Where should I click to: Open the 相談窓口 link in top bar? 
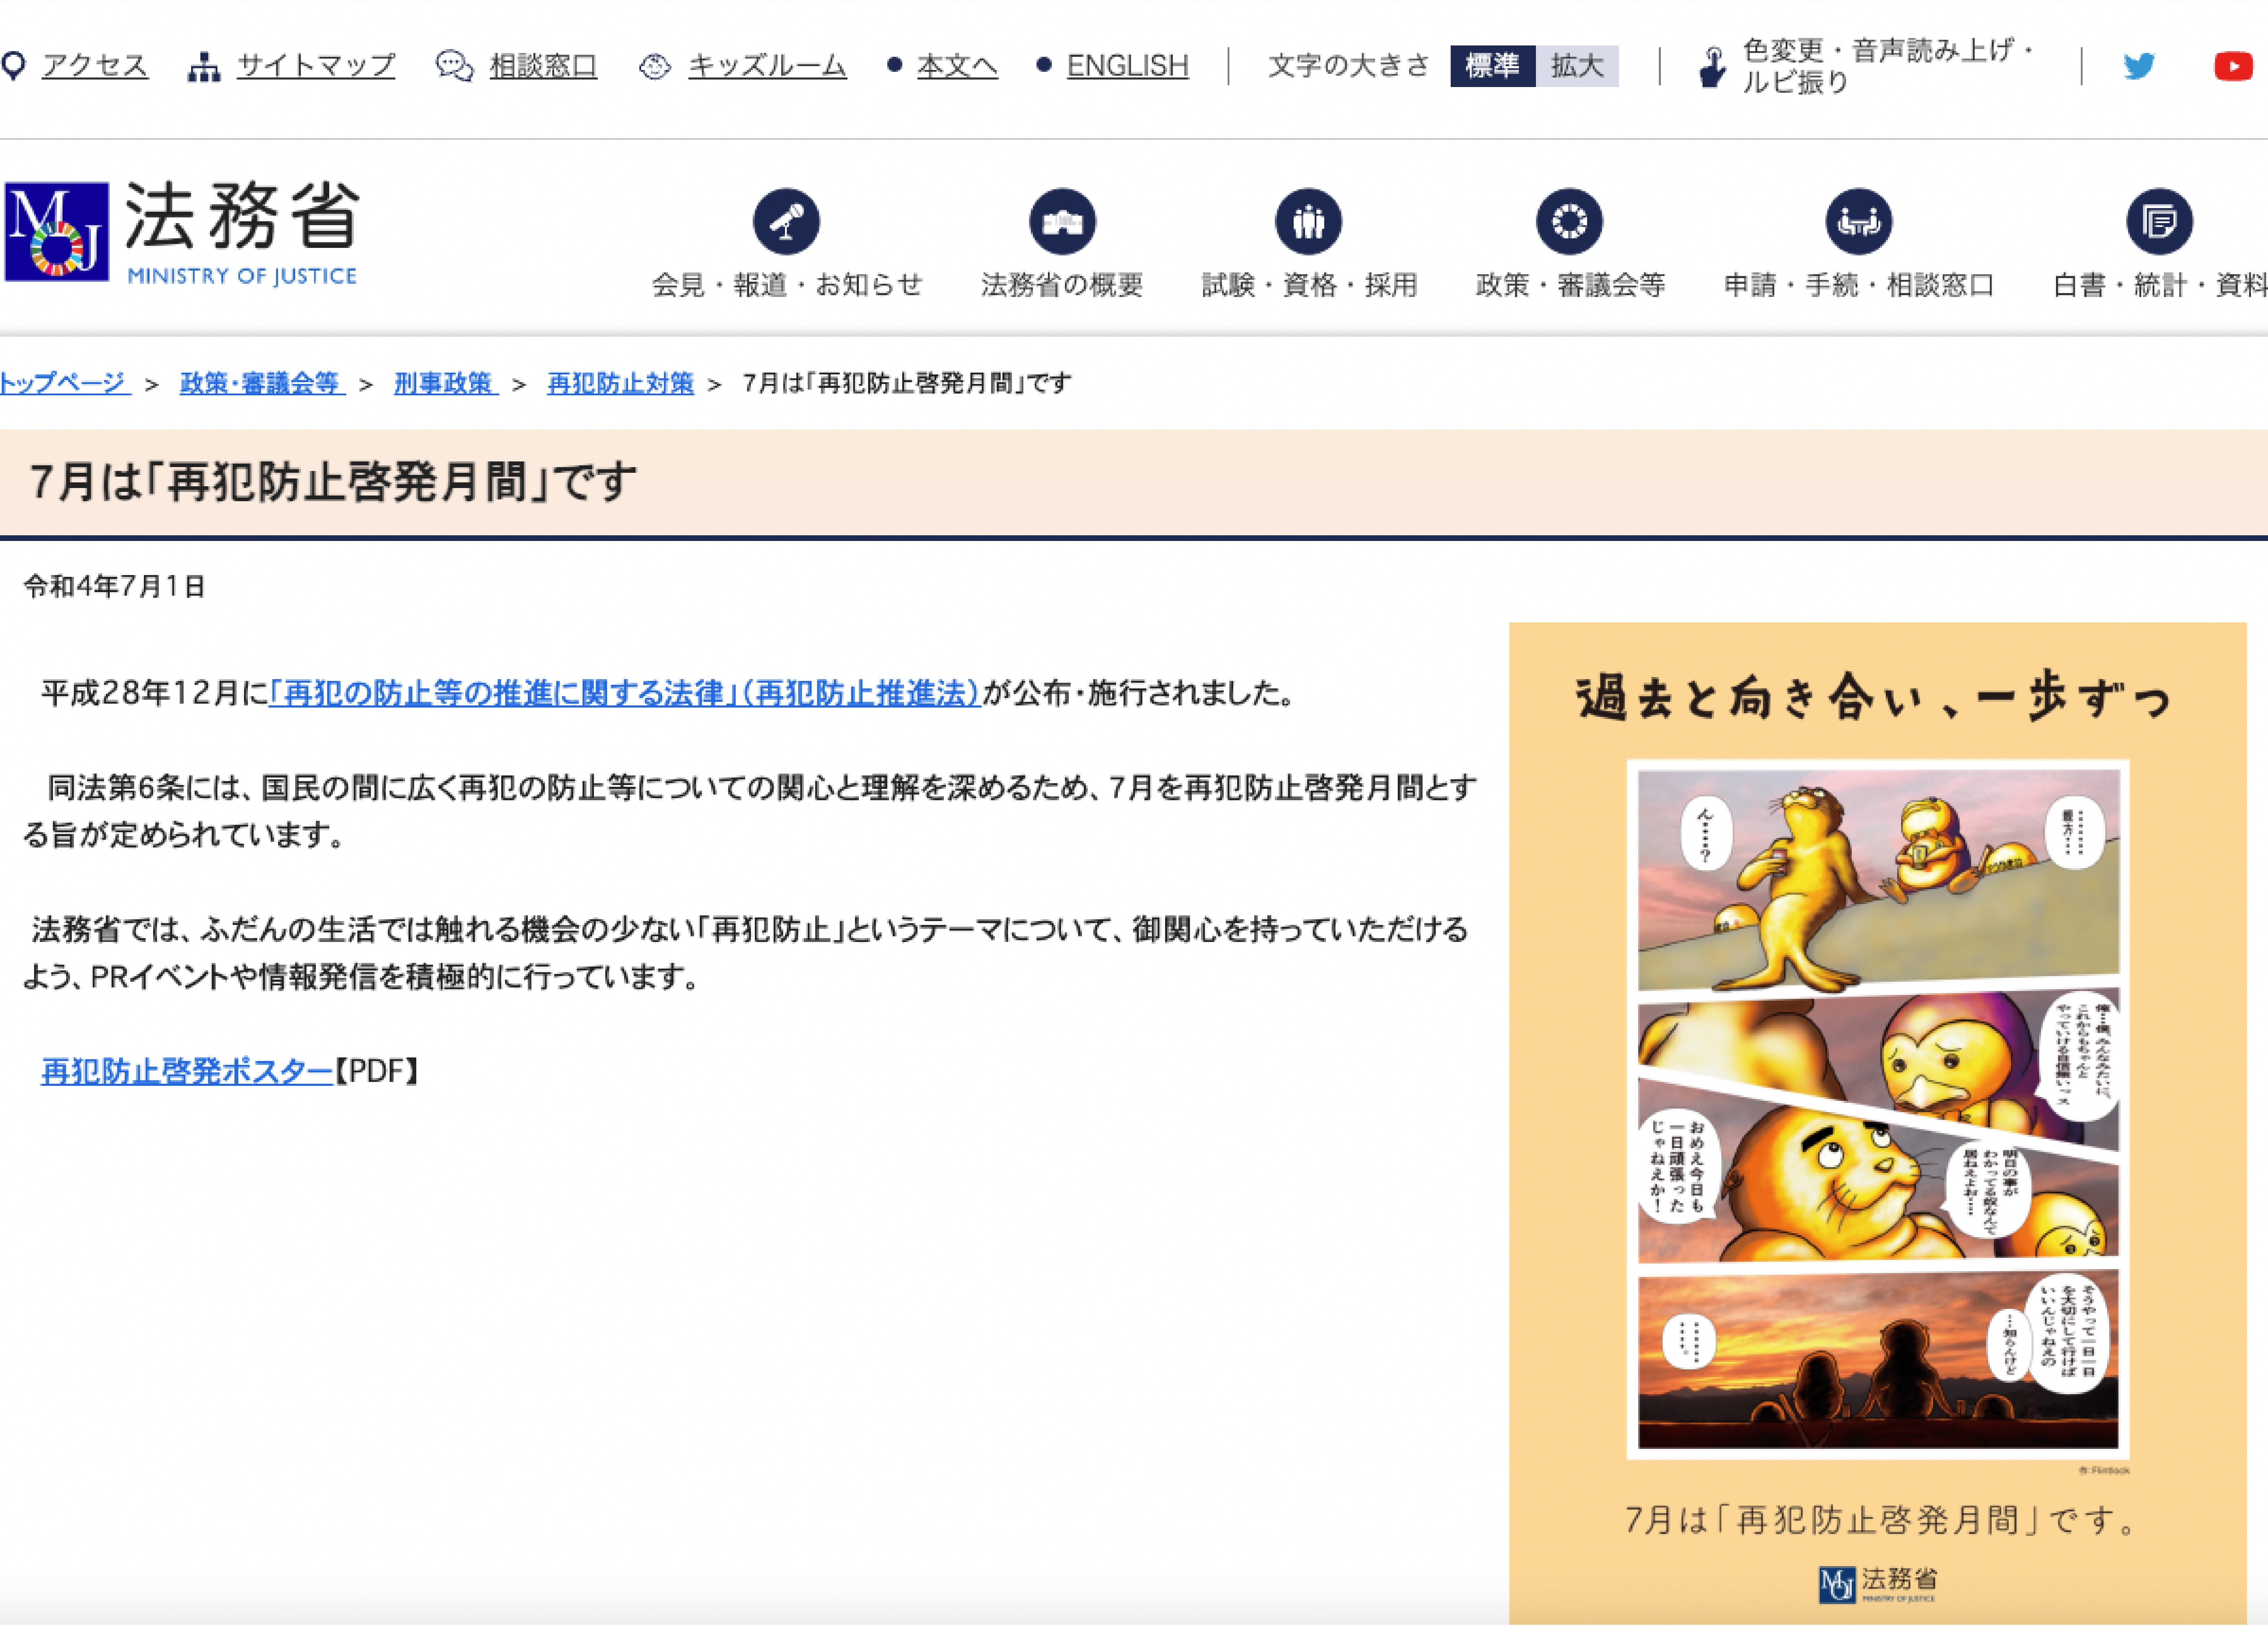click(543, 66)
